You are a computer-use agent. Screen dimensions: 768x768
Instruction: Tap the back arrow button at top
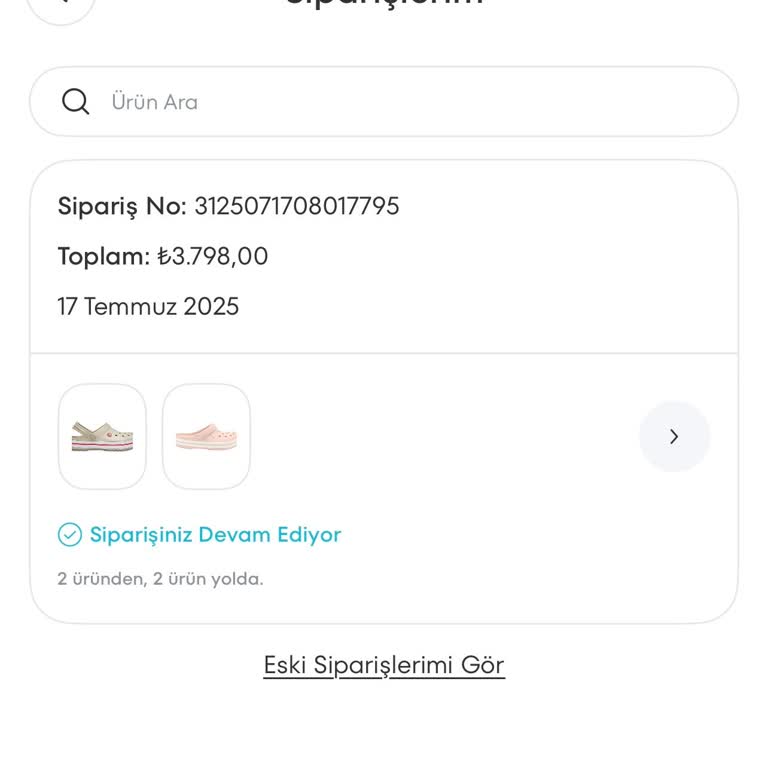click(x=61, y=3)
